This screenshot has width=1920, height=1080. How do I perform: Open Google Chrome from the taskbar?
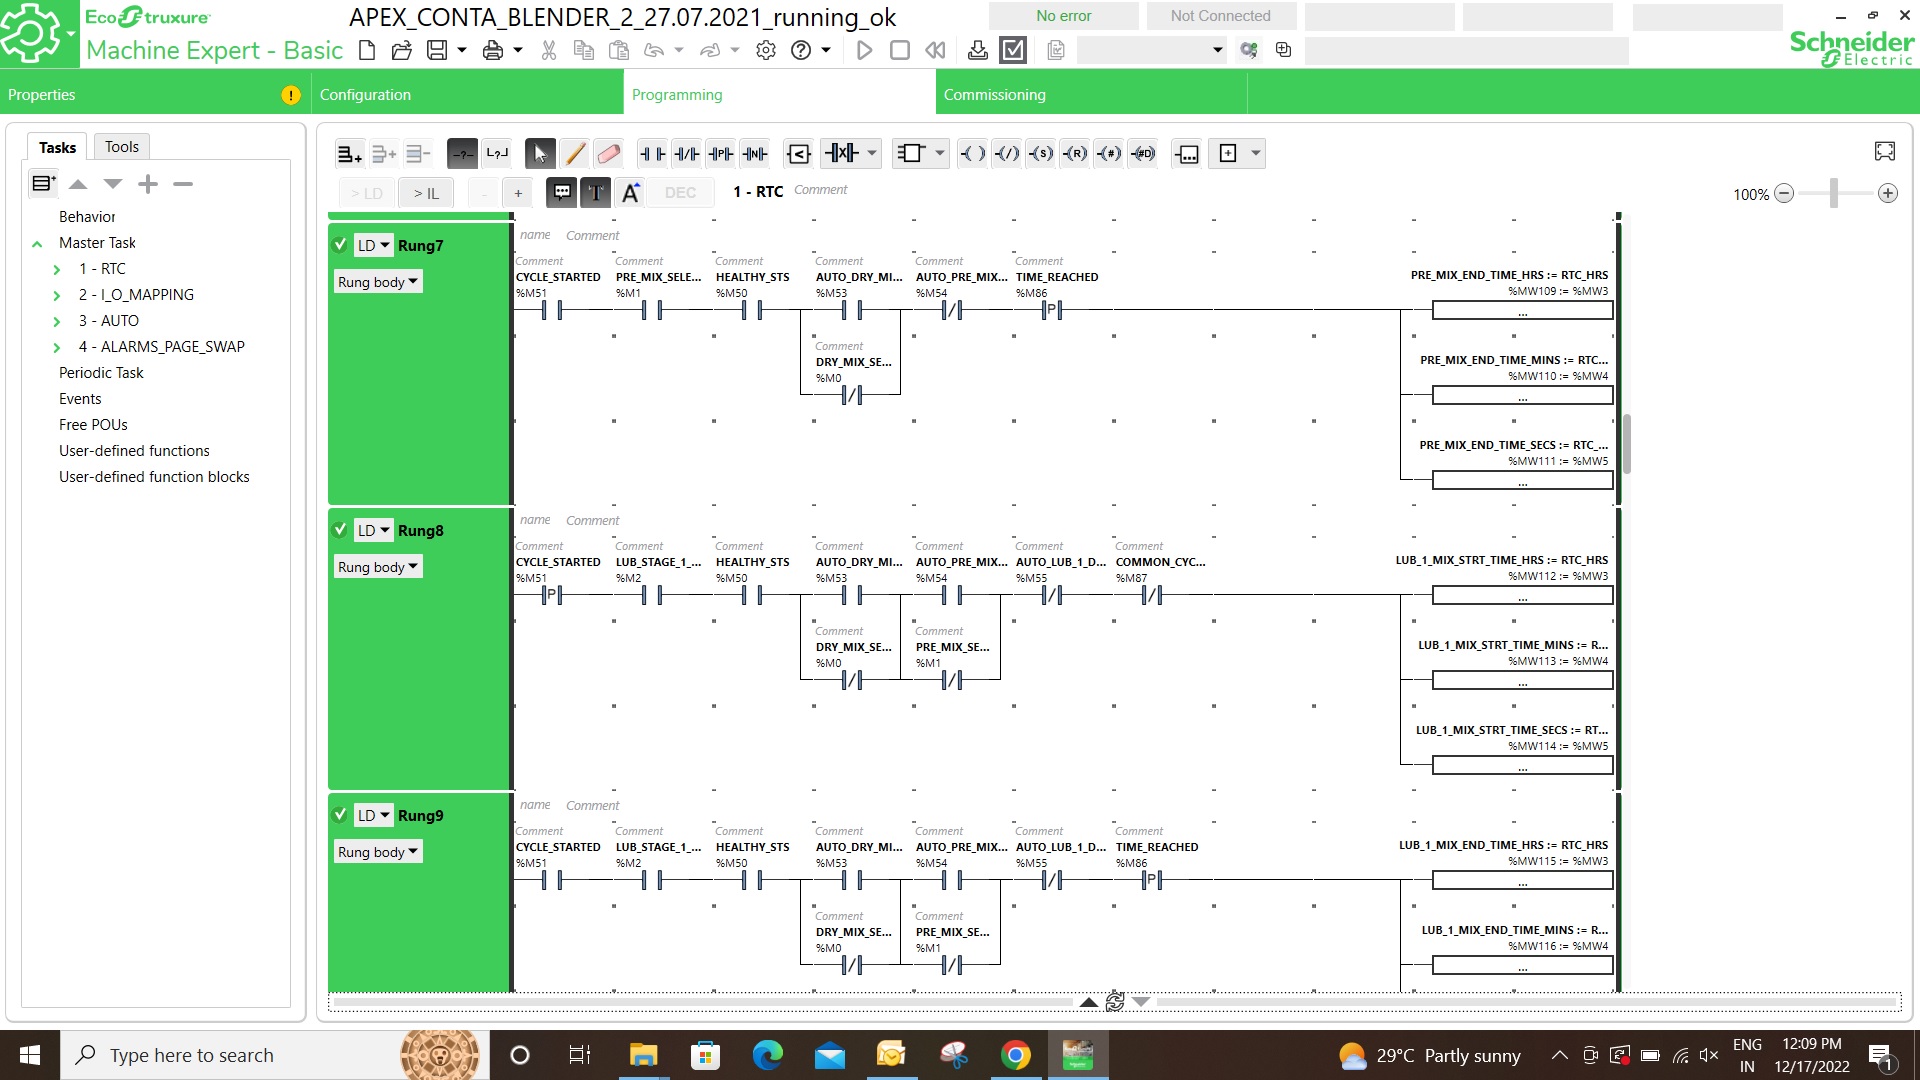click(1016, 1055)
